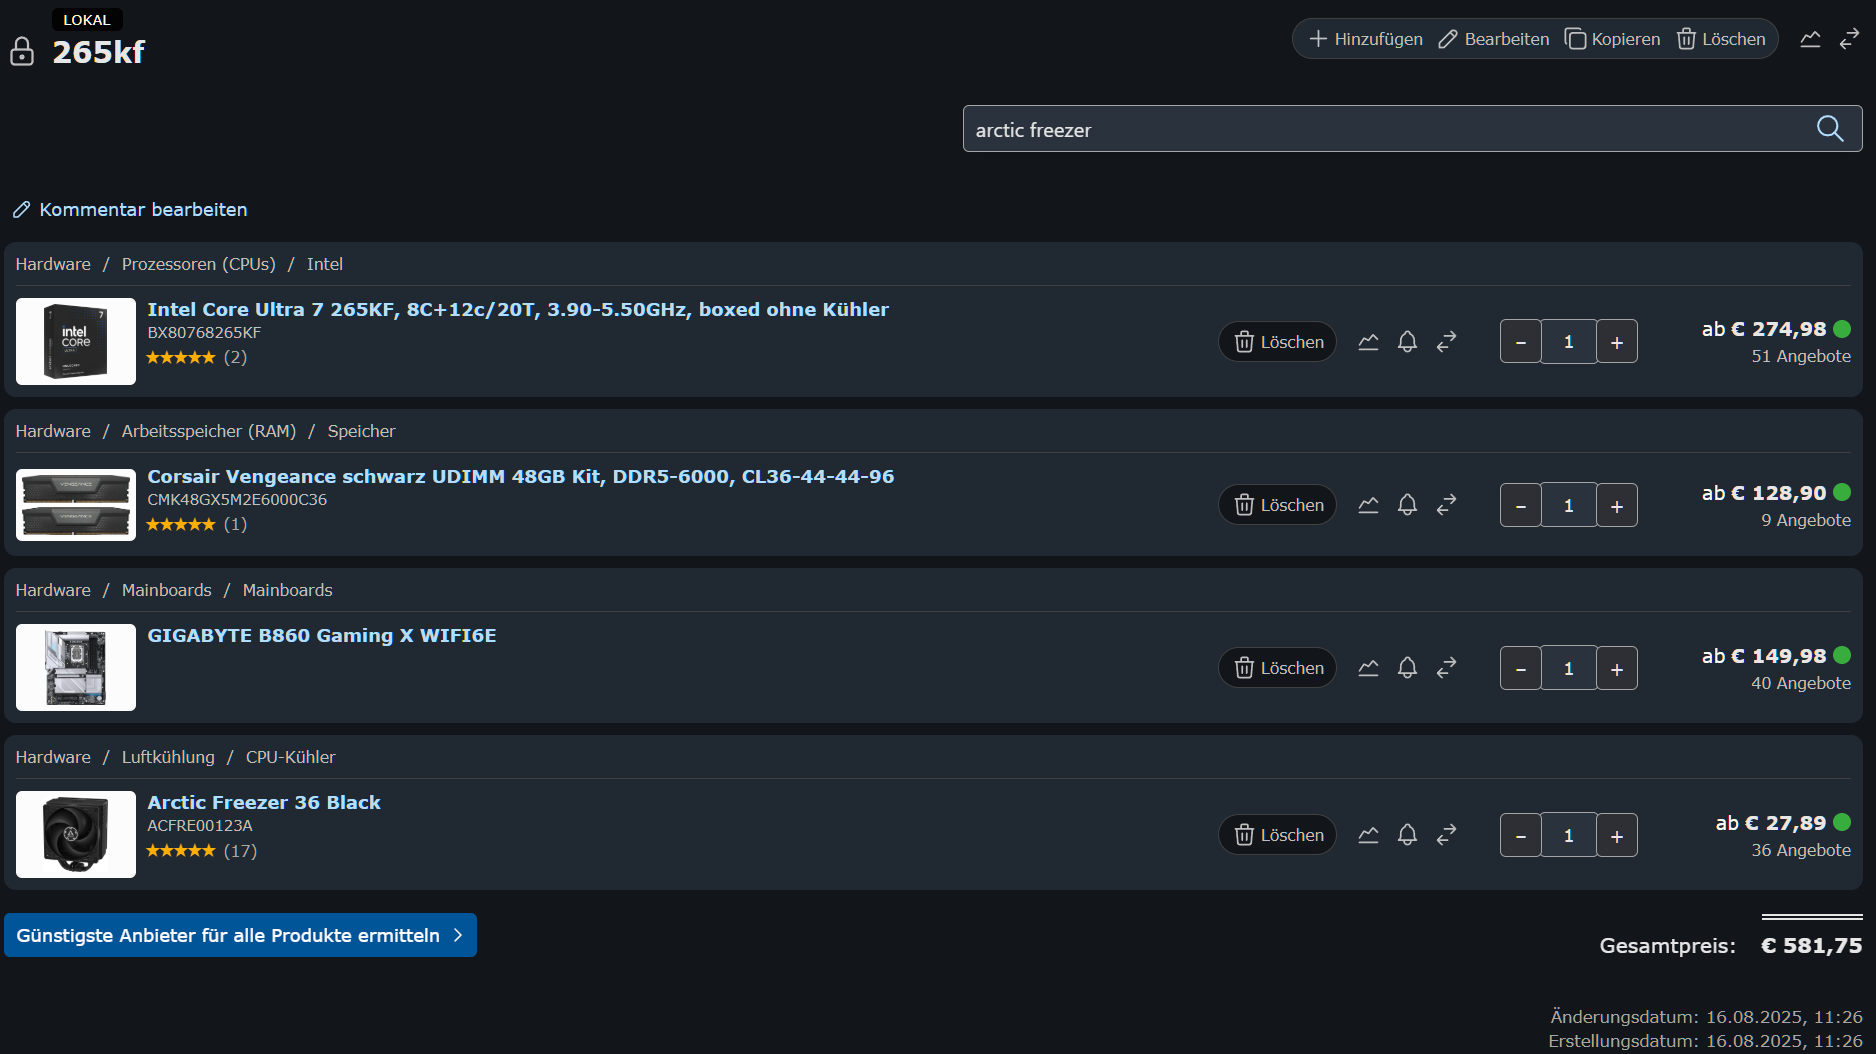Set price alert bell for GIGABYTE B860
1876x1054 pixels.
(x=1407, y=668)
